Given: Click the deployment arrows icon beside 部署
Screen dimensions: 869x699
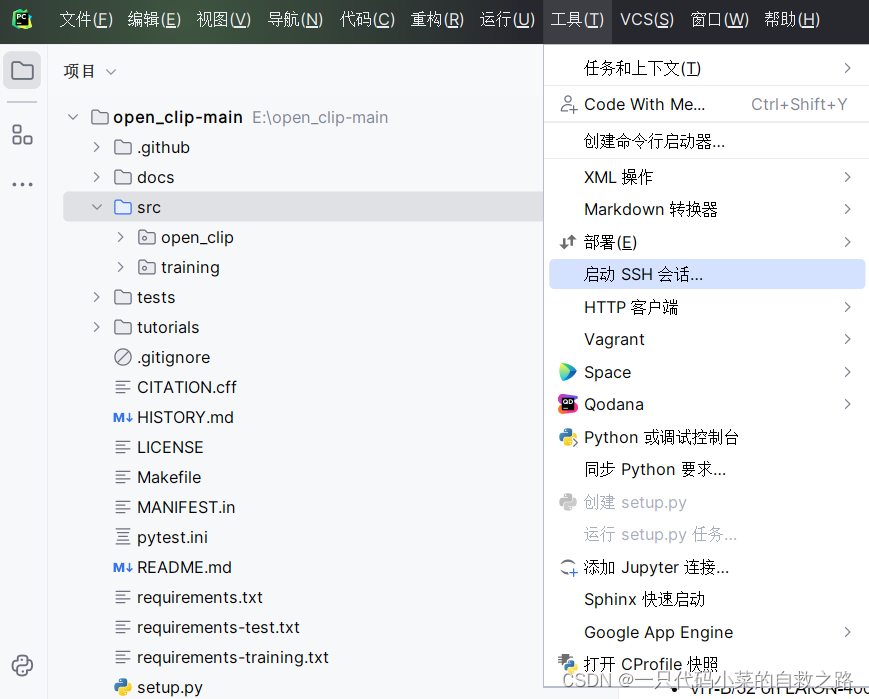Looking at the screenshot, I should pos(568,242).
